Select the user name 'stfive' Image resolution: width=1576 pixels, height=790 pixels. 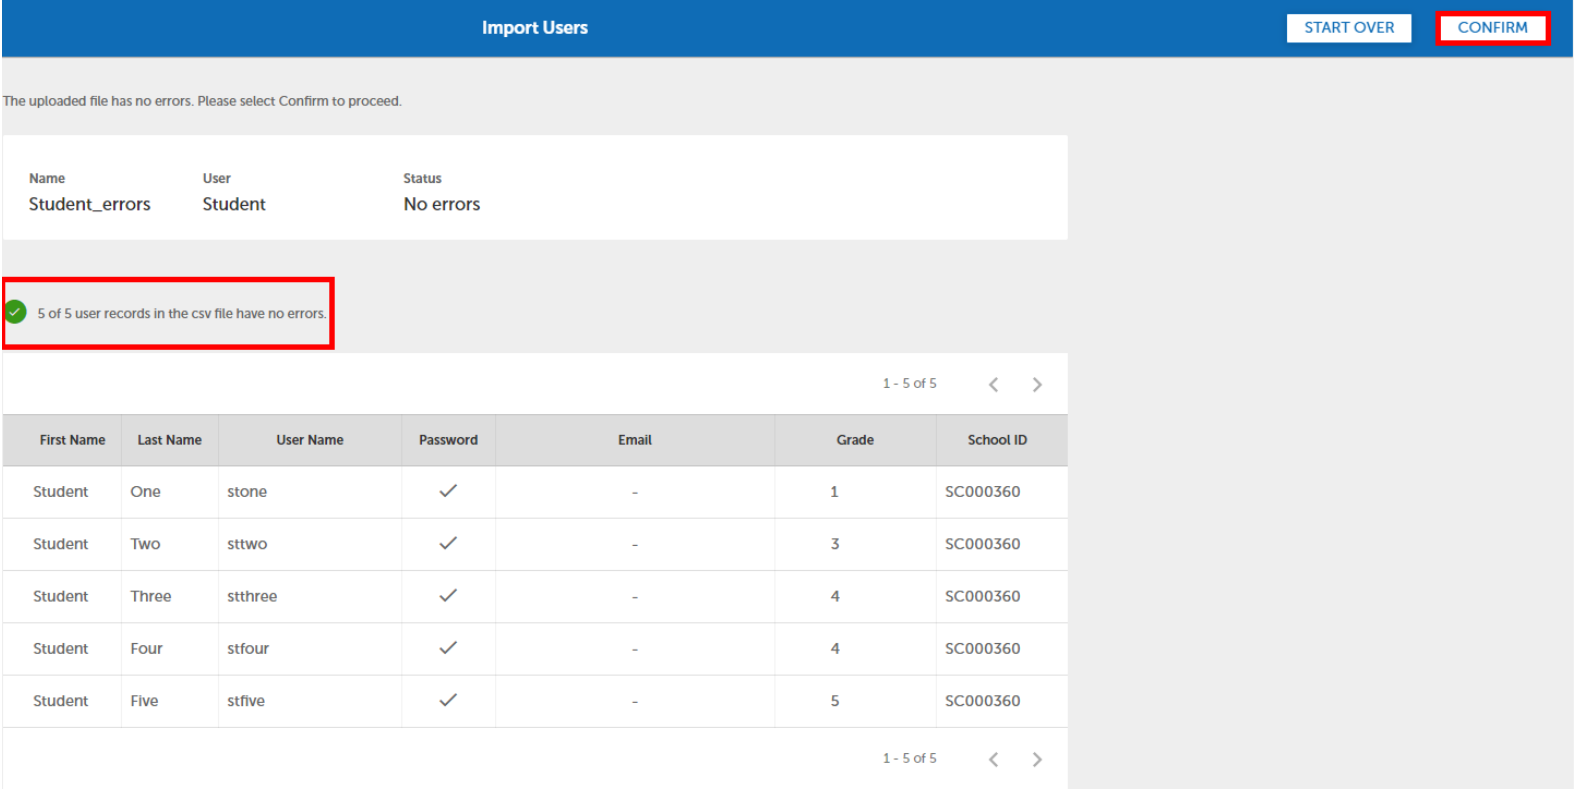pos(246,701)
